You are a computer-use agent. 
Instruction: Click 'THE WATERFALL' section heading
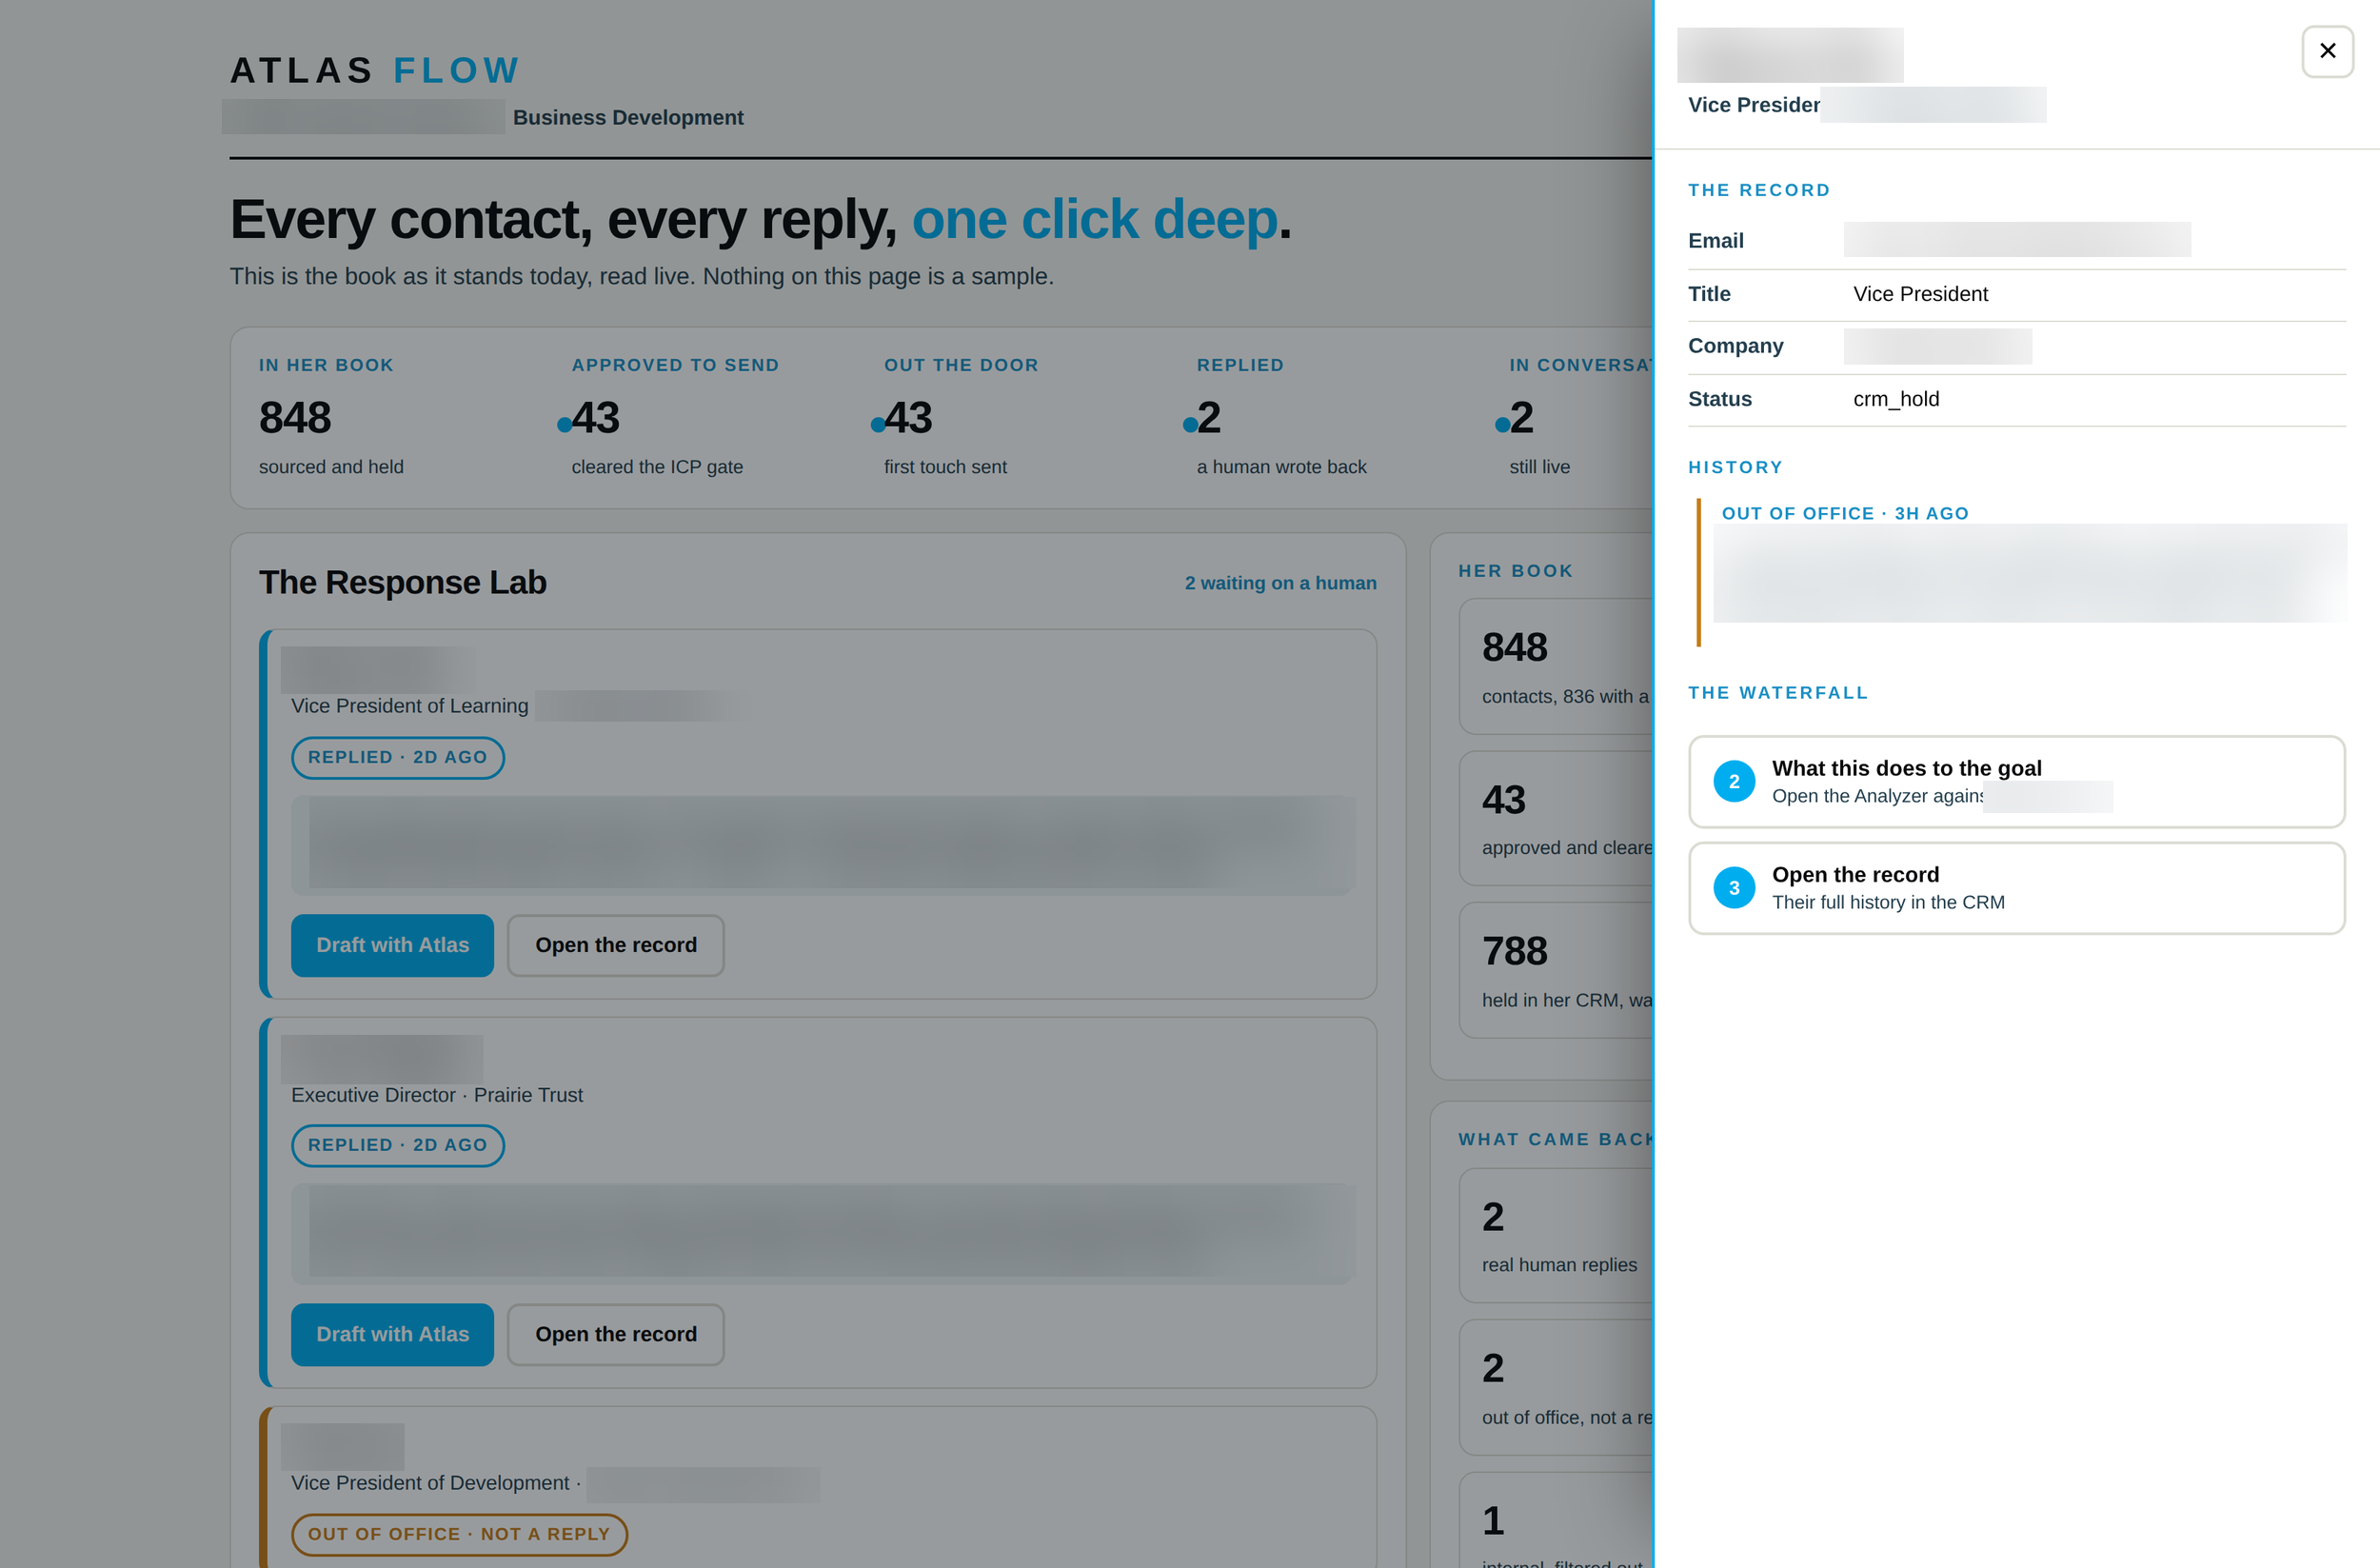click(1778, 692)
